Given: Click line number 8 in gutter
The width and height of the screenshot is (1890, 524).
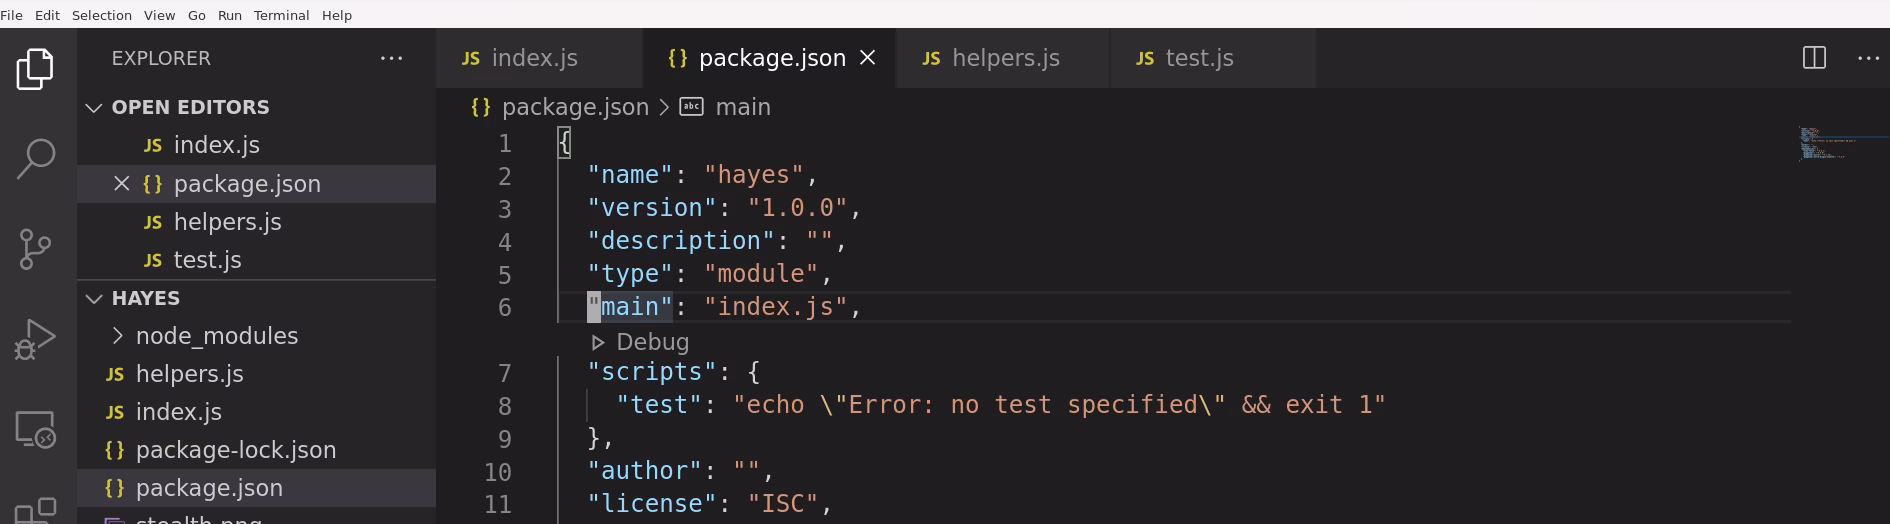Looking at the screenshot, I should tap(504, 406).
